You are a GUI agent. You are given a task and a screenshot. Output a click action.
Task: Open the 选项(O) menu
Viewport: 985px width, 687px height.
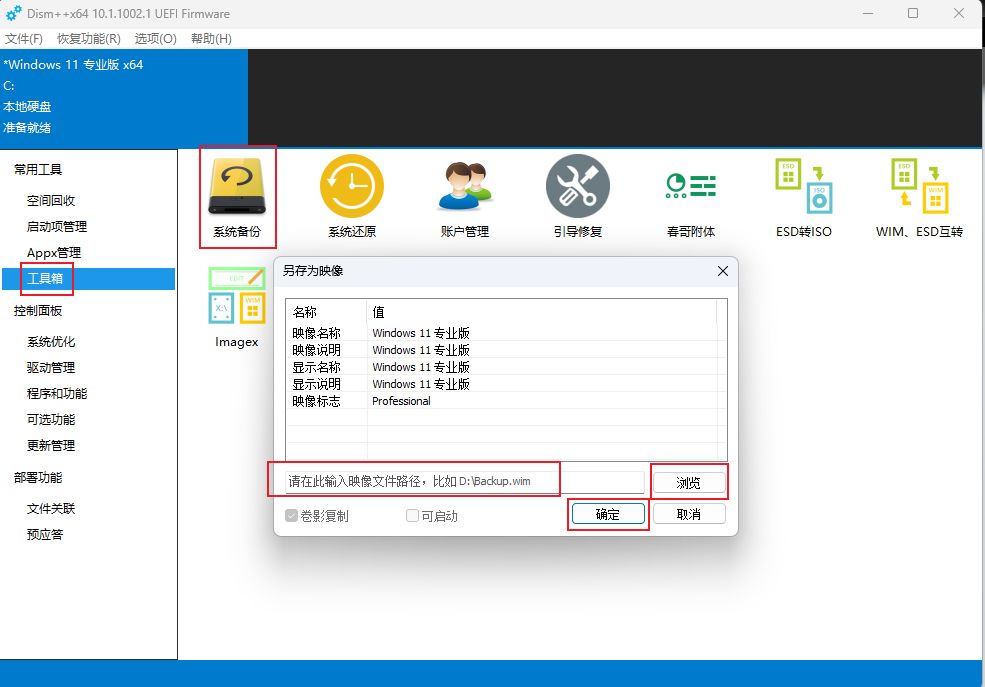point(155,38)
